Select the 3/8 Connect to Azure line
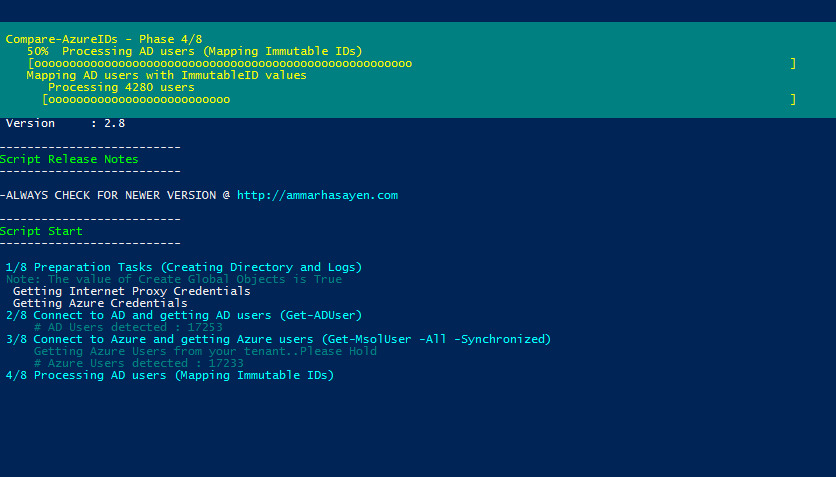836x477 pixels. (x=278, y=339)
